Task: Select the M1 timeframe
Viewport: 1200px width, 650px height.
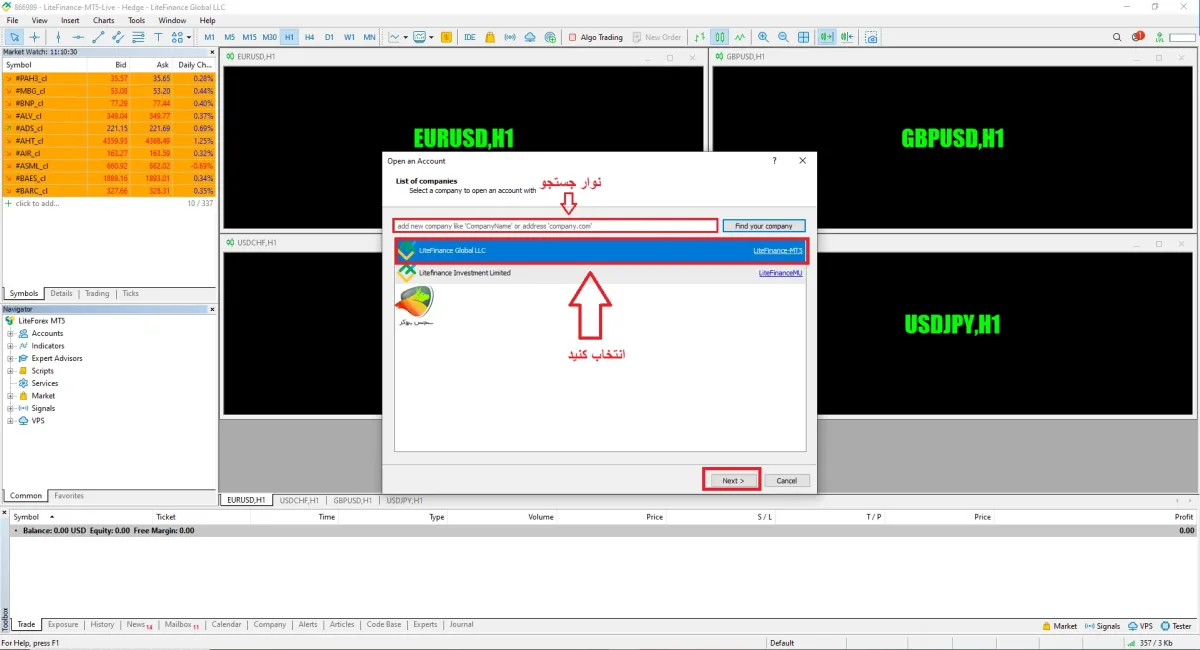Action: (x=210, y=37)
